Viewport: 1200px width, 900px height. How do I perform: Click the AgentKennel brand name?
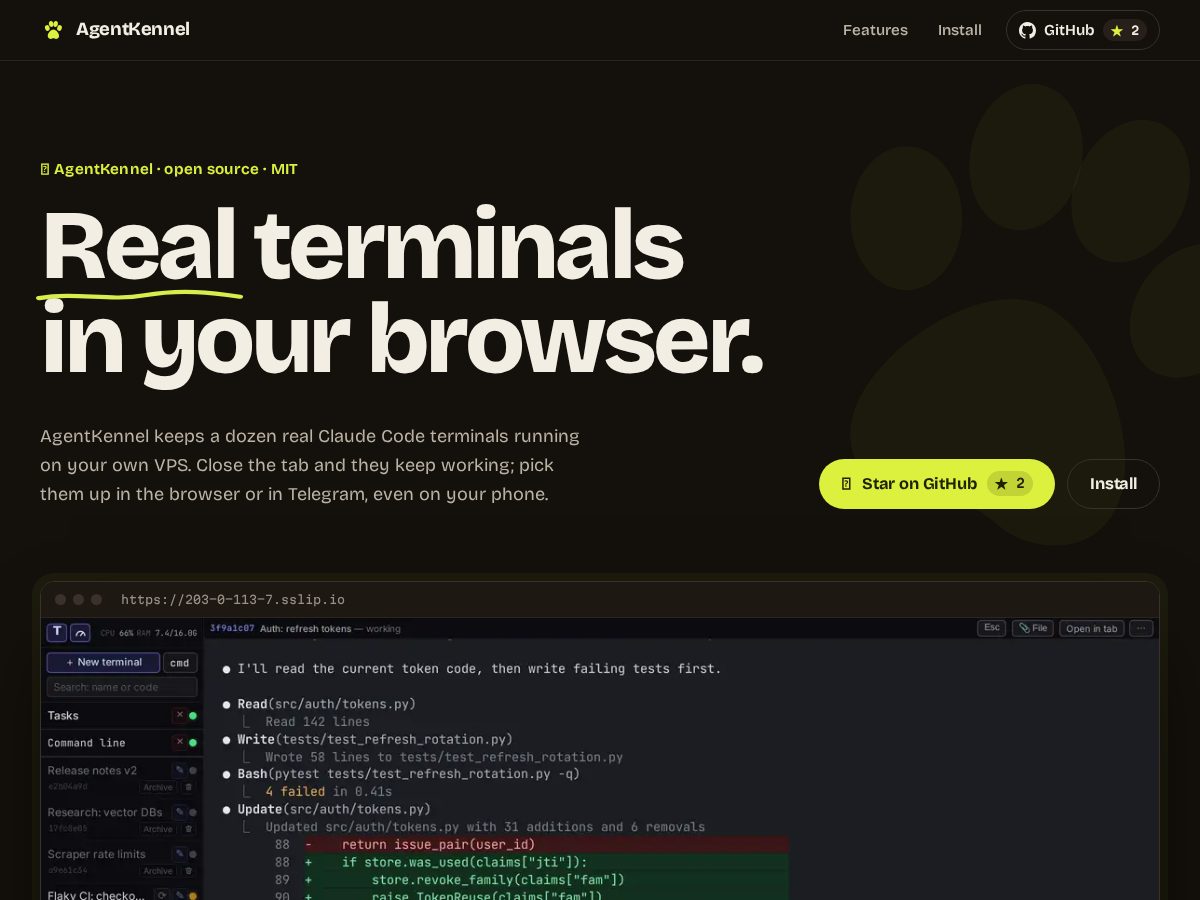point(133,29)
